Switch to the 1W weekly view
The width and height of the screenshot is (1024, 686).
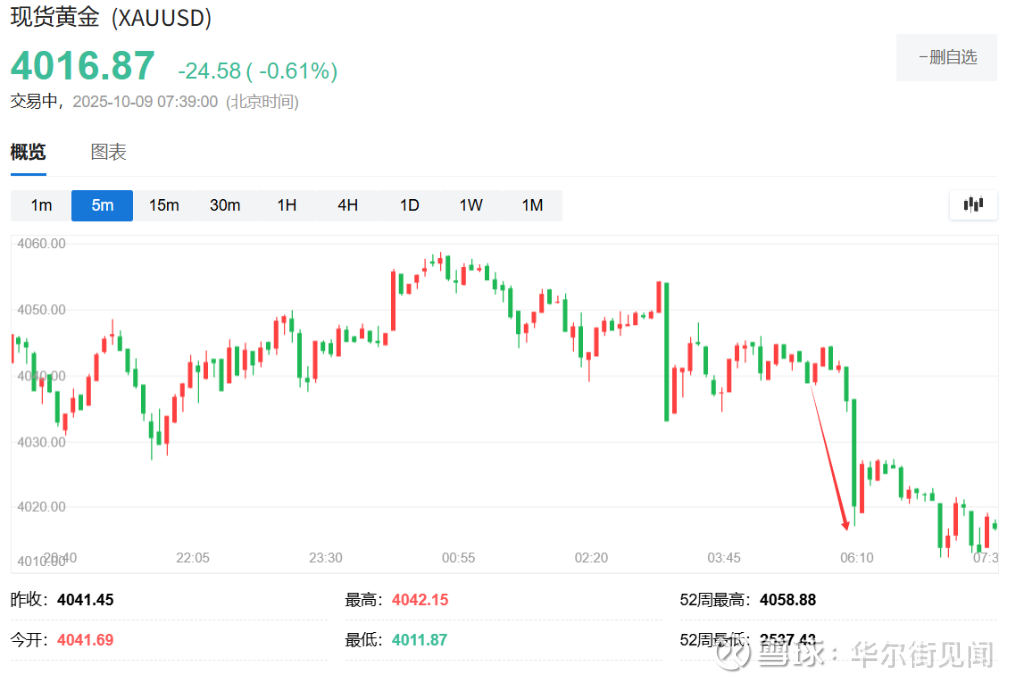pyautogui.click(x=471, y=205)
